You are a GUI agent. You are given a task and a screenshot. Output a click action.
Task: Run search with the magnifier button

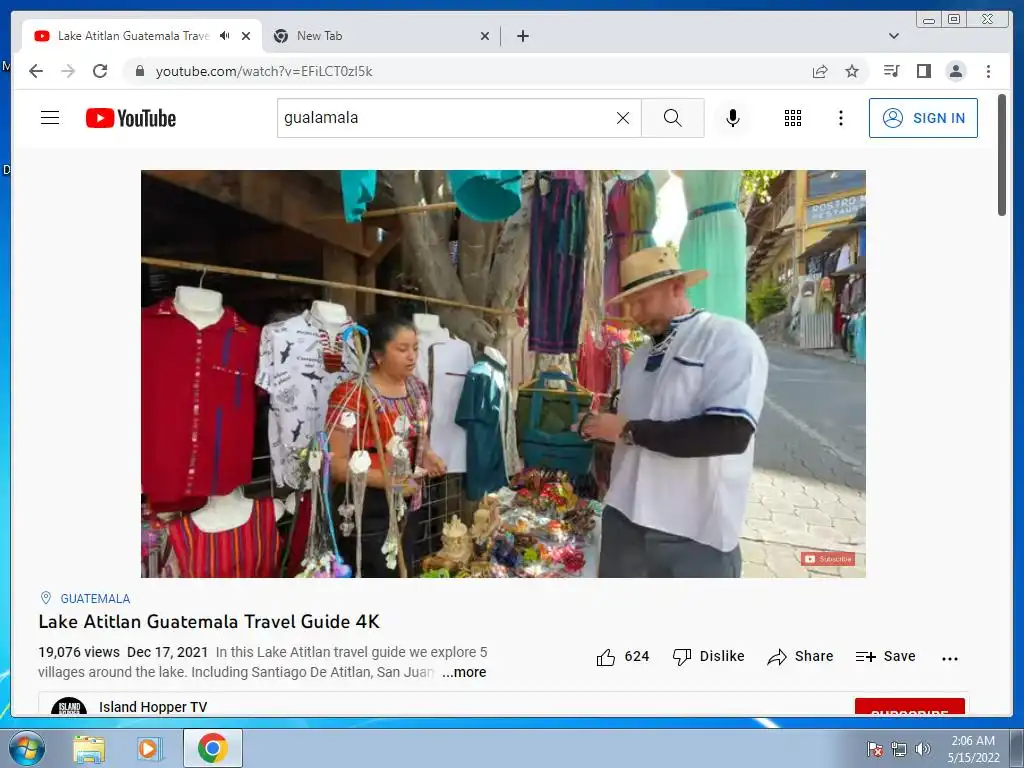[673, 118]
